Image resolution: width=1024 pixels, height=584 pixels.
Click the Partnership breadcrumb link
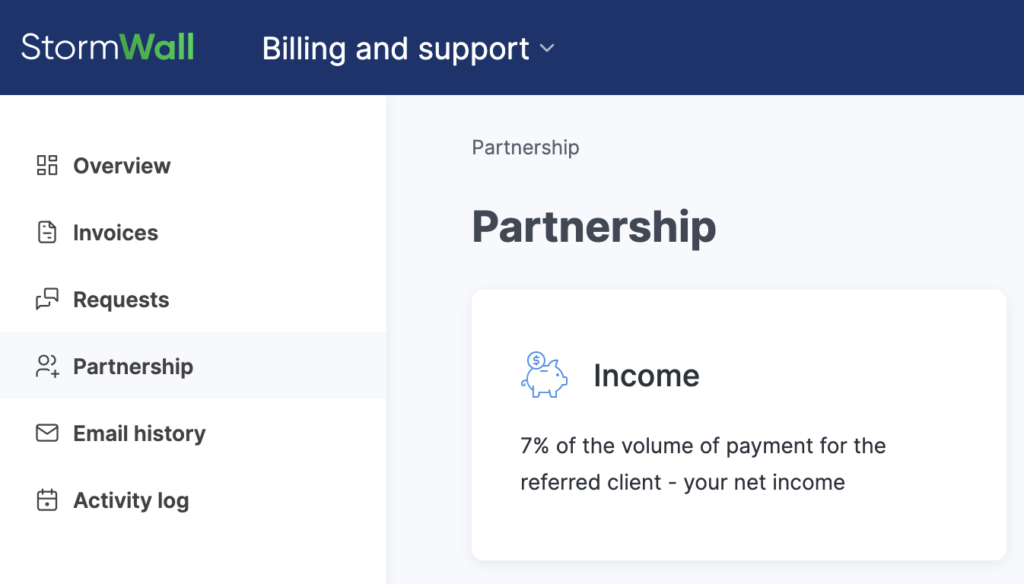tap(526, 148)
